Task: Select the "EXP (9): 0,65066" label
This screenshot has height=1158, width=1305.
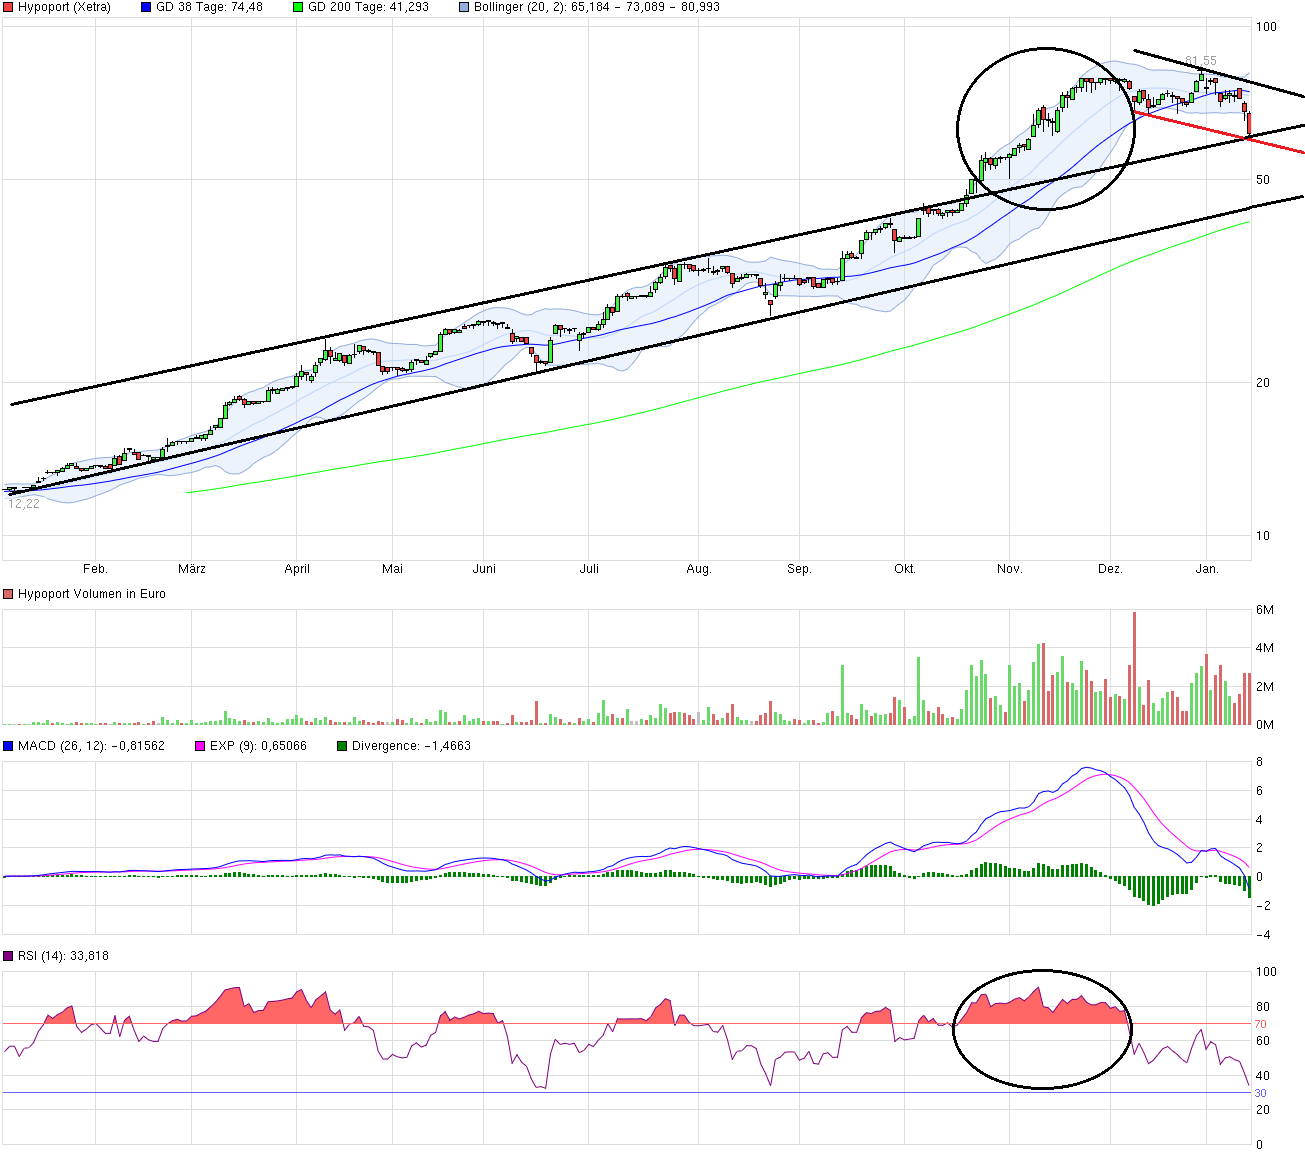Action: 258,746
